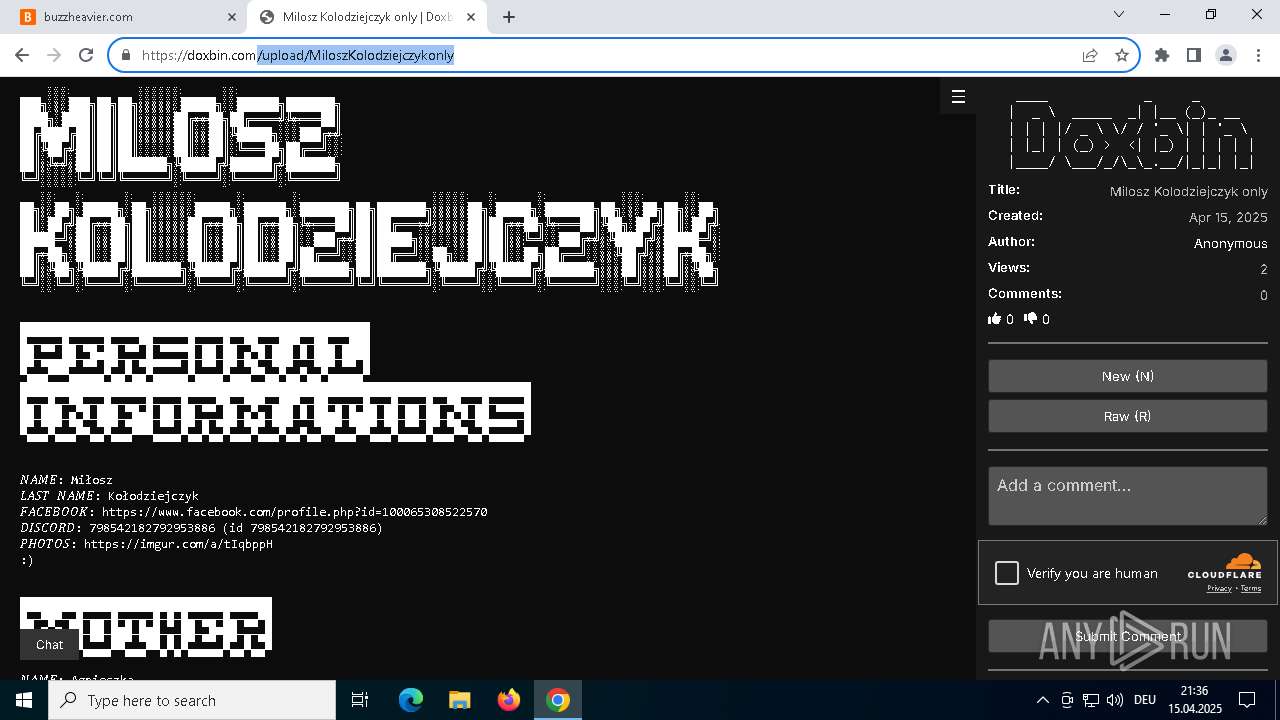1280x720 pixels.
Task: Launch Firefox from the taskbar
Action: 508,700
